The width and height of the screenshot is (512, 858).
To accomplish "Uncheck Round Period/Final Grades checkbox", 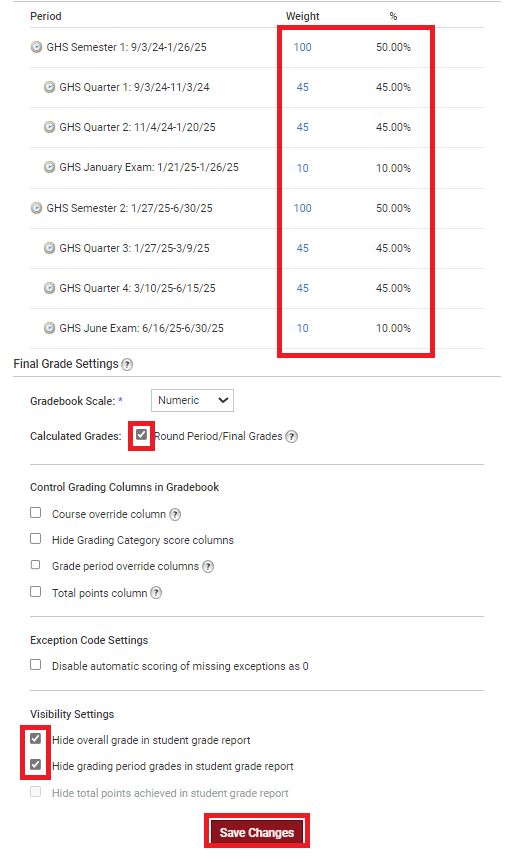I will [x=142, y=435].
